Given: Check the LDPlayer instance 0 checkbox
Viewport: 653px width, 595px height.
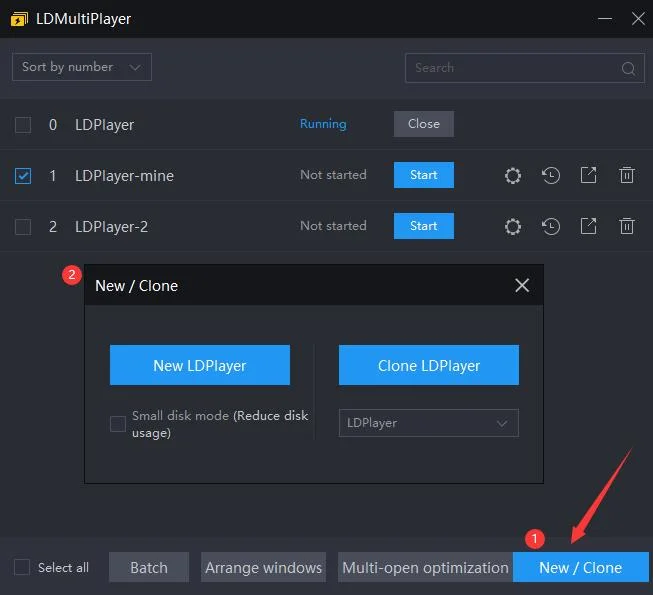Looking at the screenshot, I should tap(23, 124).
